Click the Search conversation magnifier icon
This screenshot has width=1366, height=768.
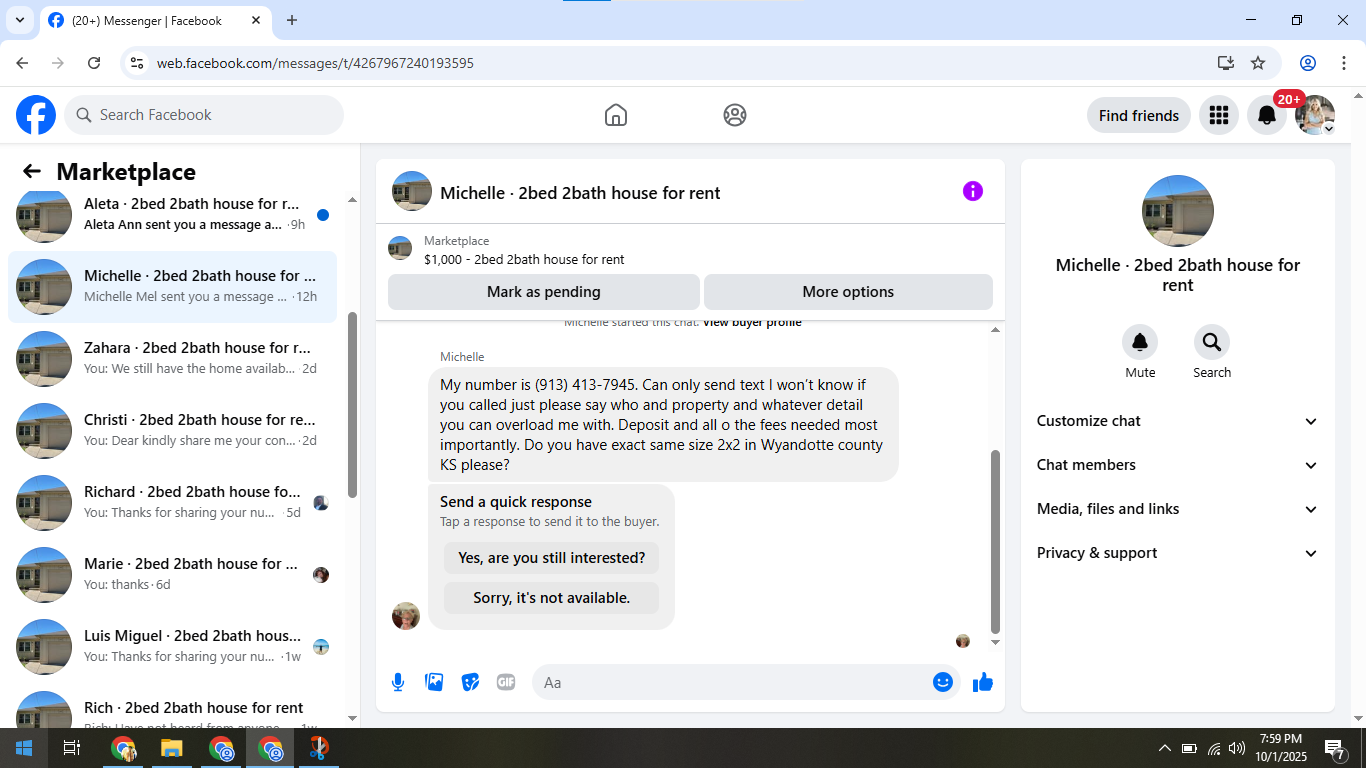[1212, 343]
